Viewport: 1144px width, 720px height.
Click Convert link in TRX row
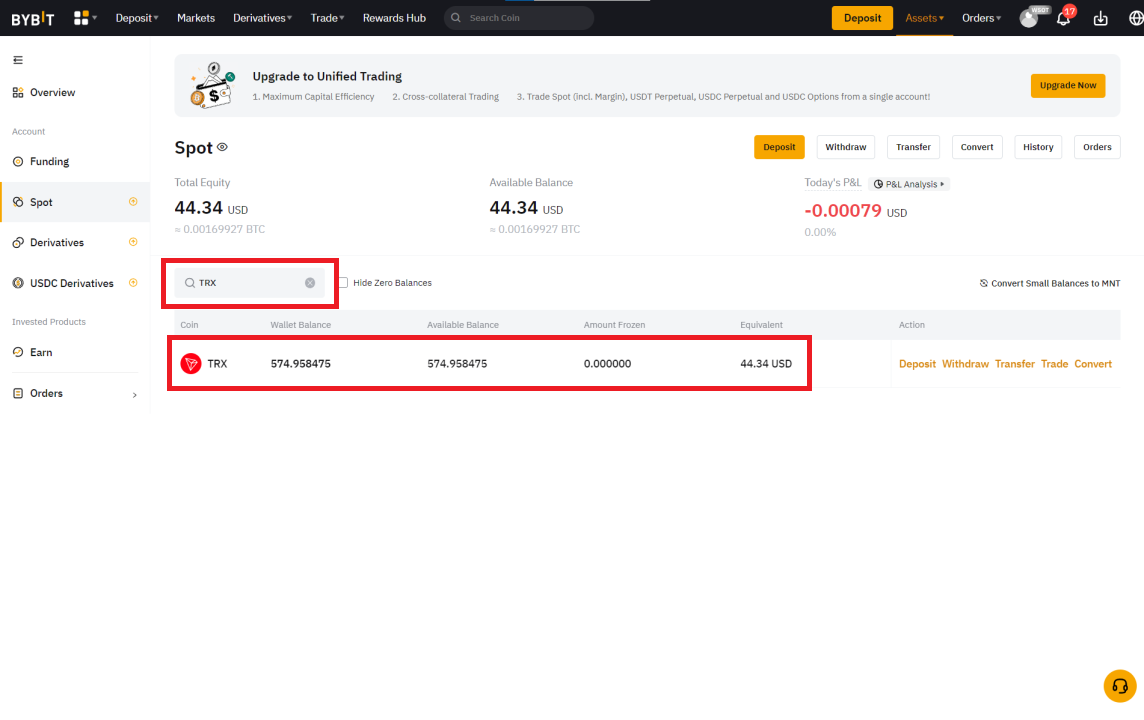tap(1093, 364)
